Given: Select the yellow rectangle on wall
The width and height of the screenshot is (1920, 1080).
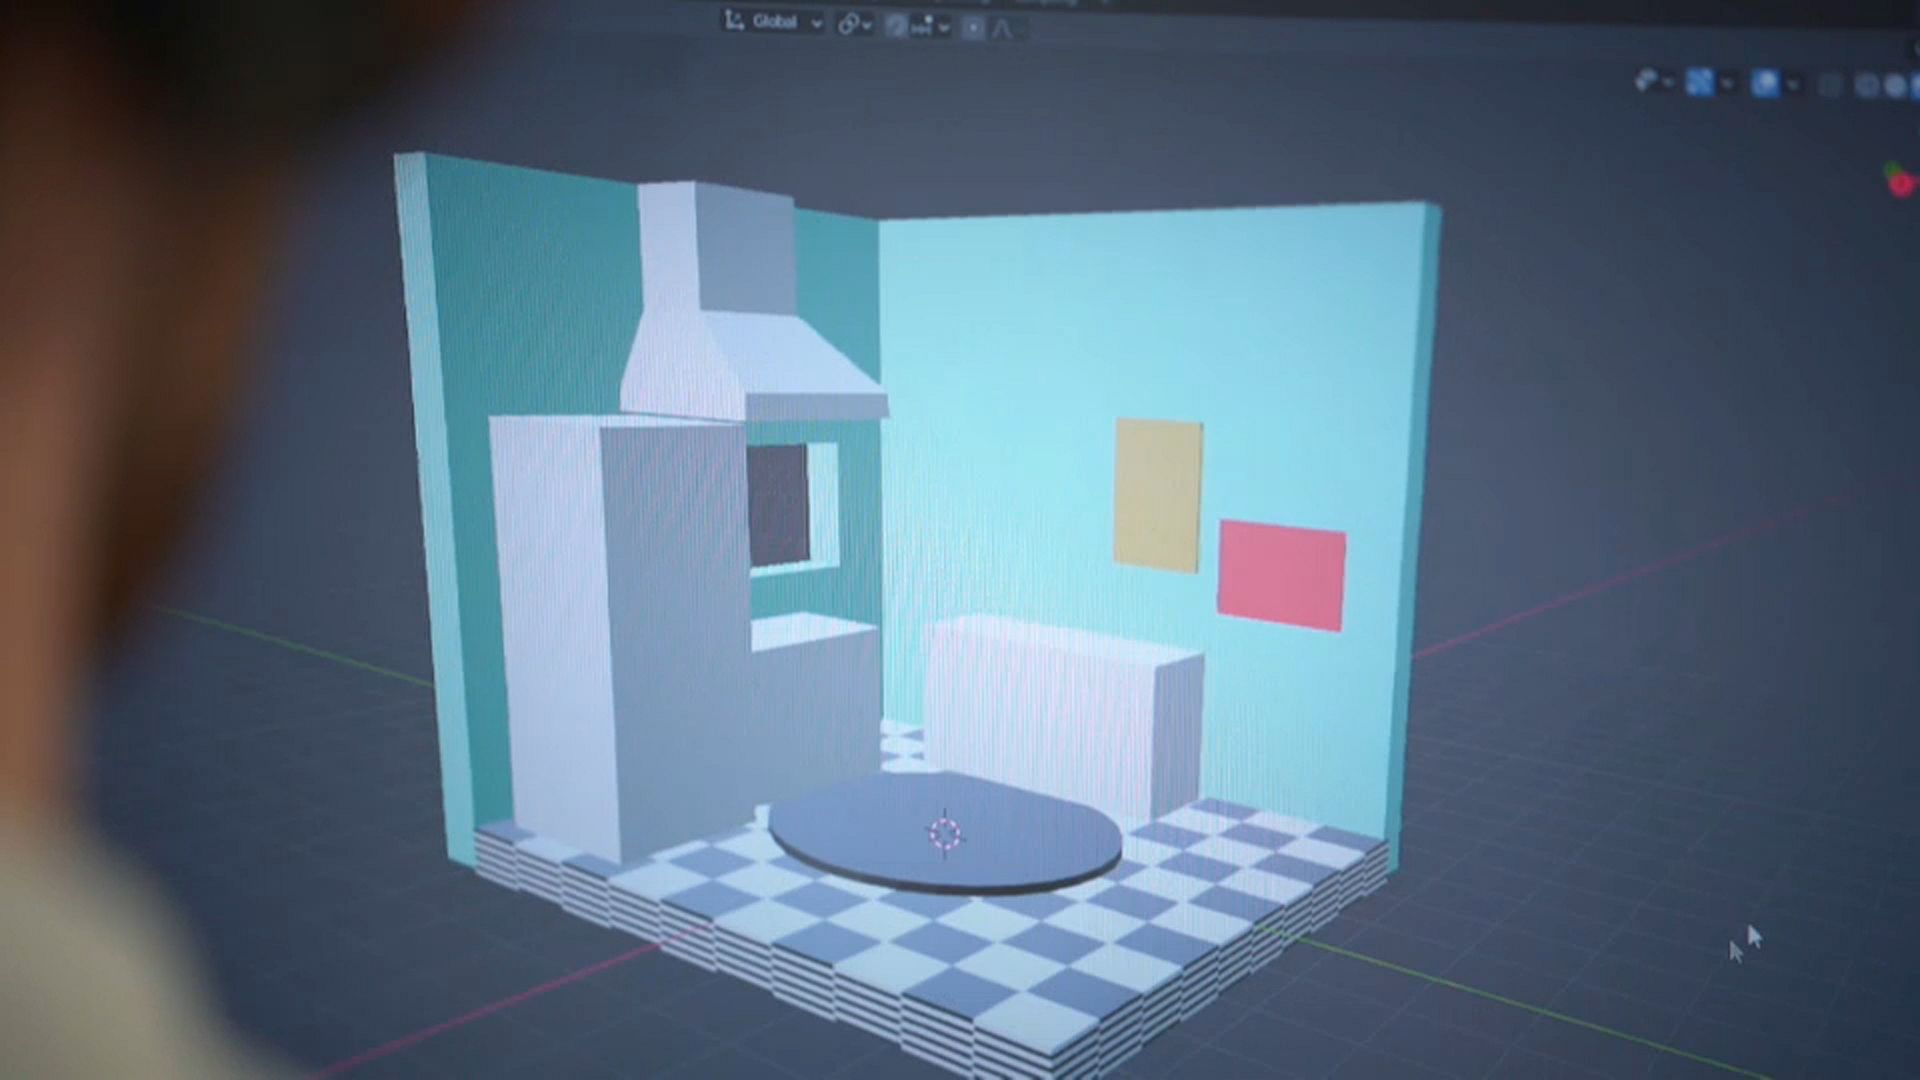Looking at the screenshot, I should tap(1158, 495).
